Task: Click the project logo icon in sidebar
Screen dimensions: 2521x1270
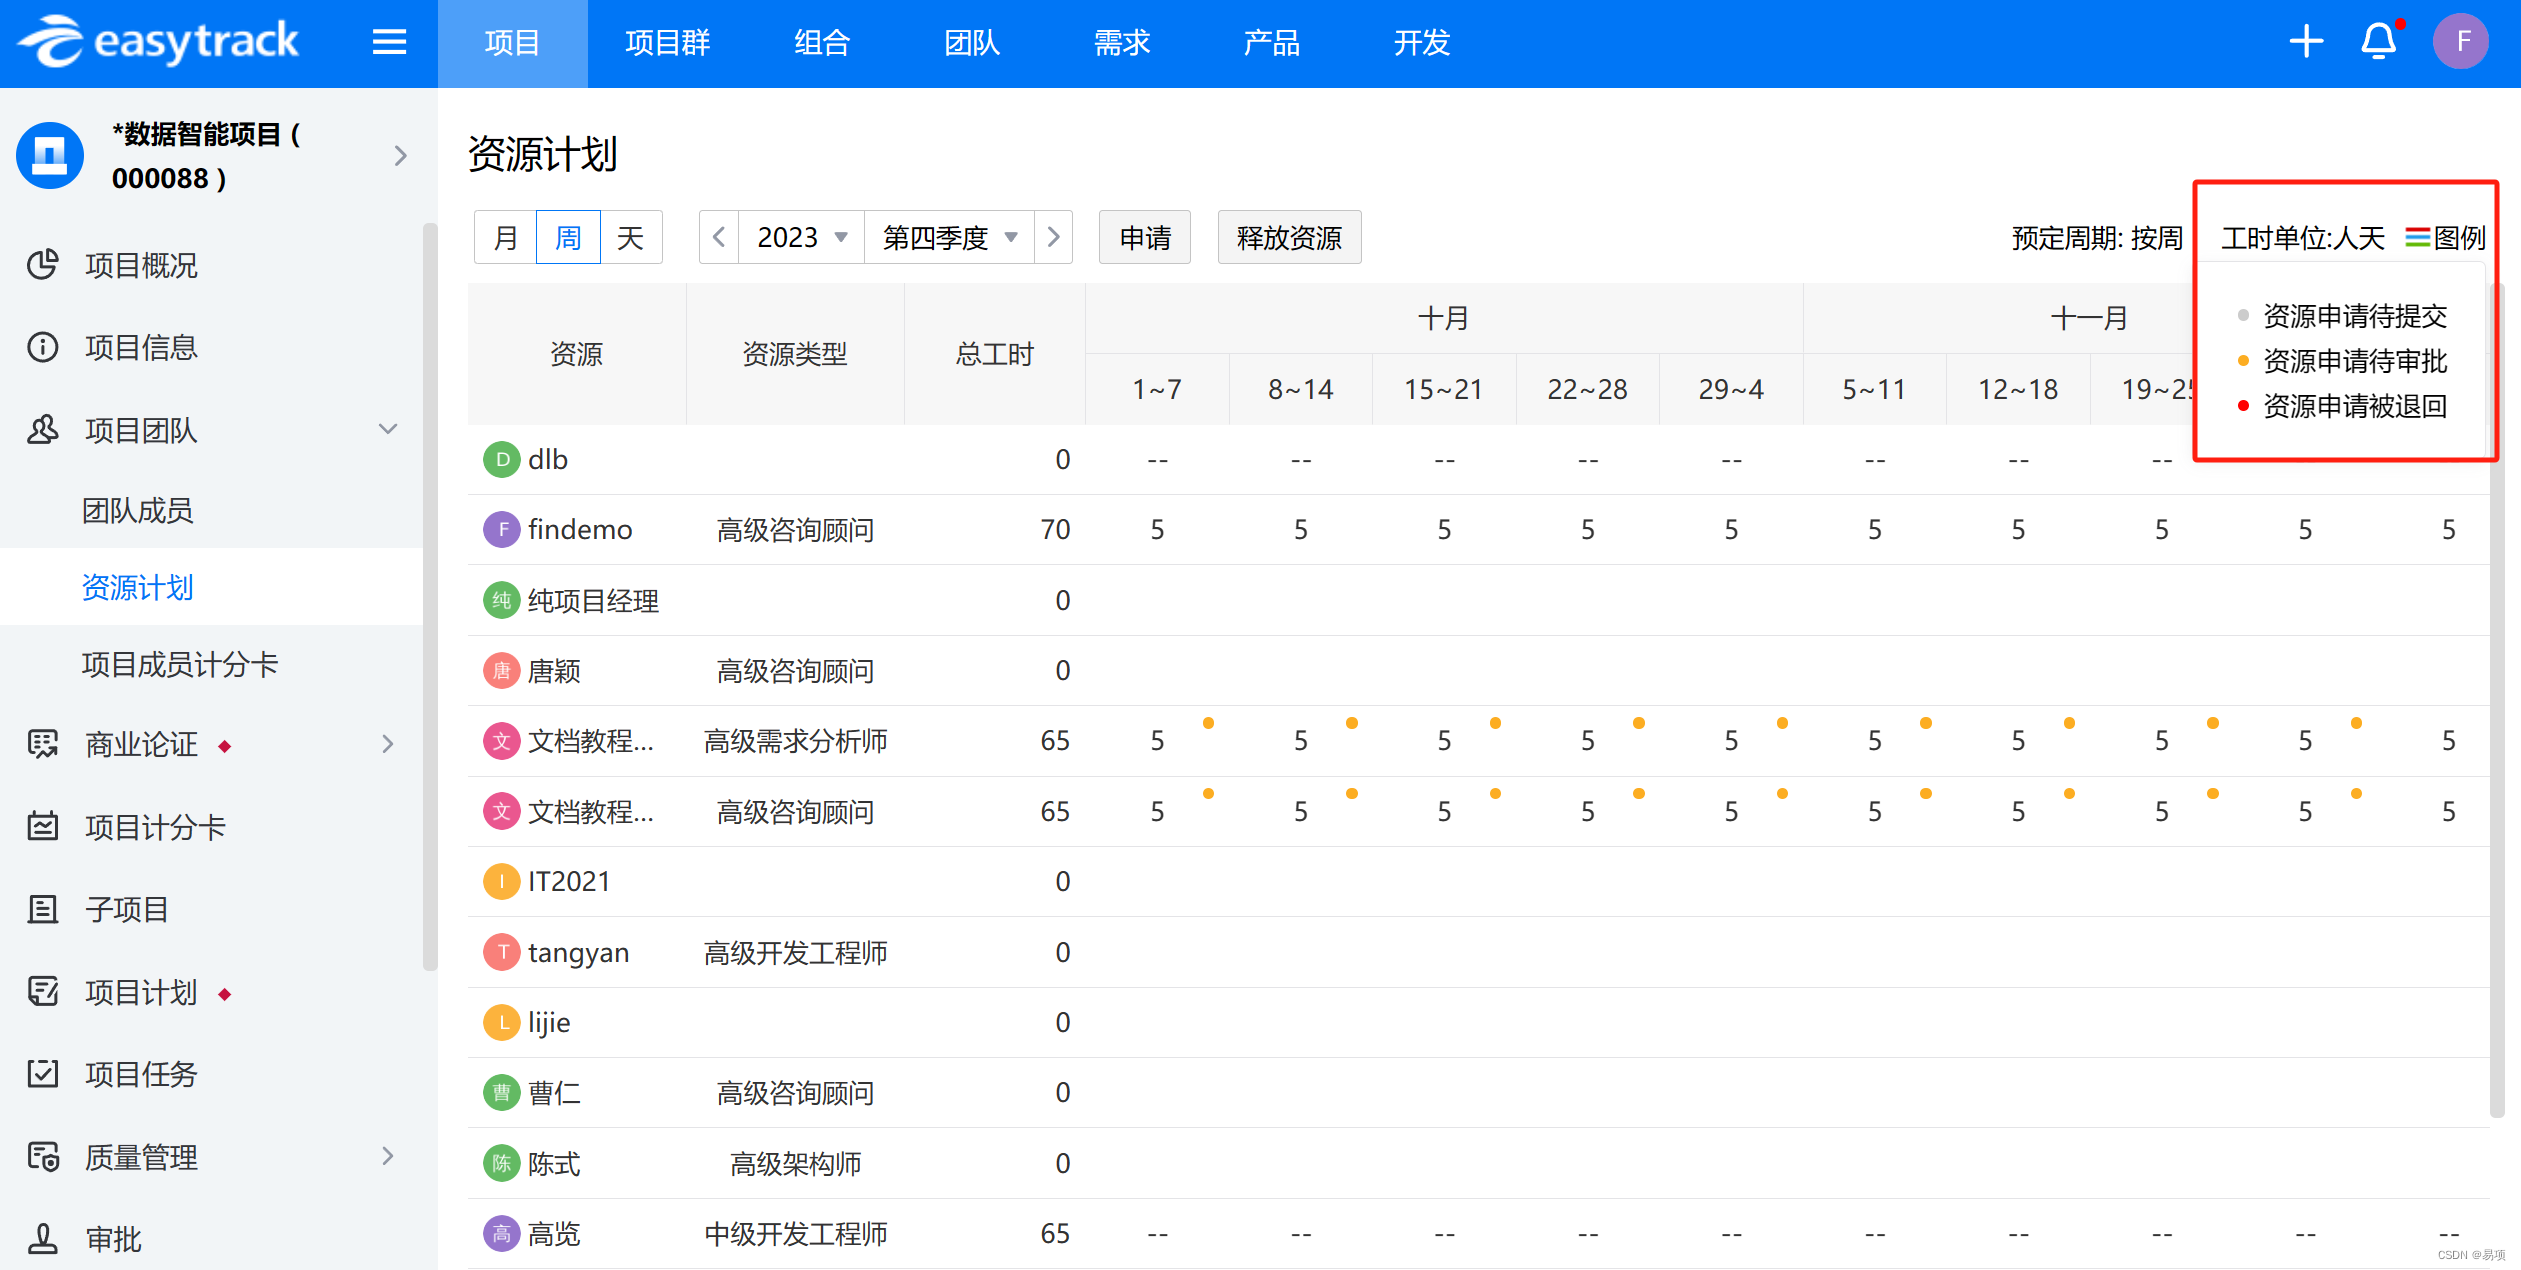Action: [x=50, y=155]
